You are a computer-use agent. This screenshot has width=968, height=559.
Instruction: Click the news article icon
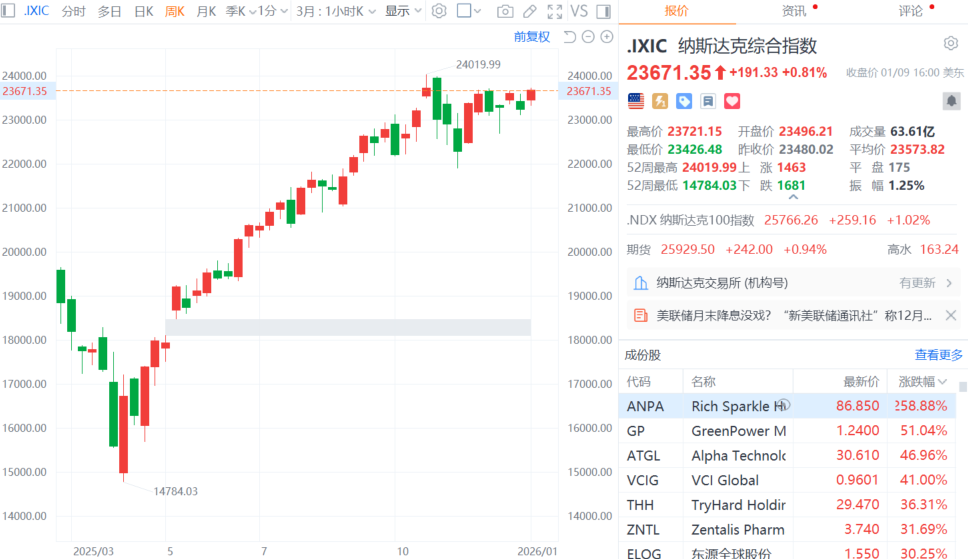[x=641, y=316]
